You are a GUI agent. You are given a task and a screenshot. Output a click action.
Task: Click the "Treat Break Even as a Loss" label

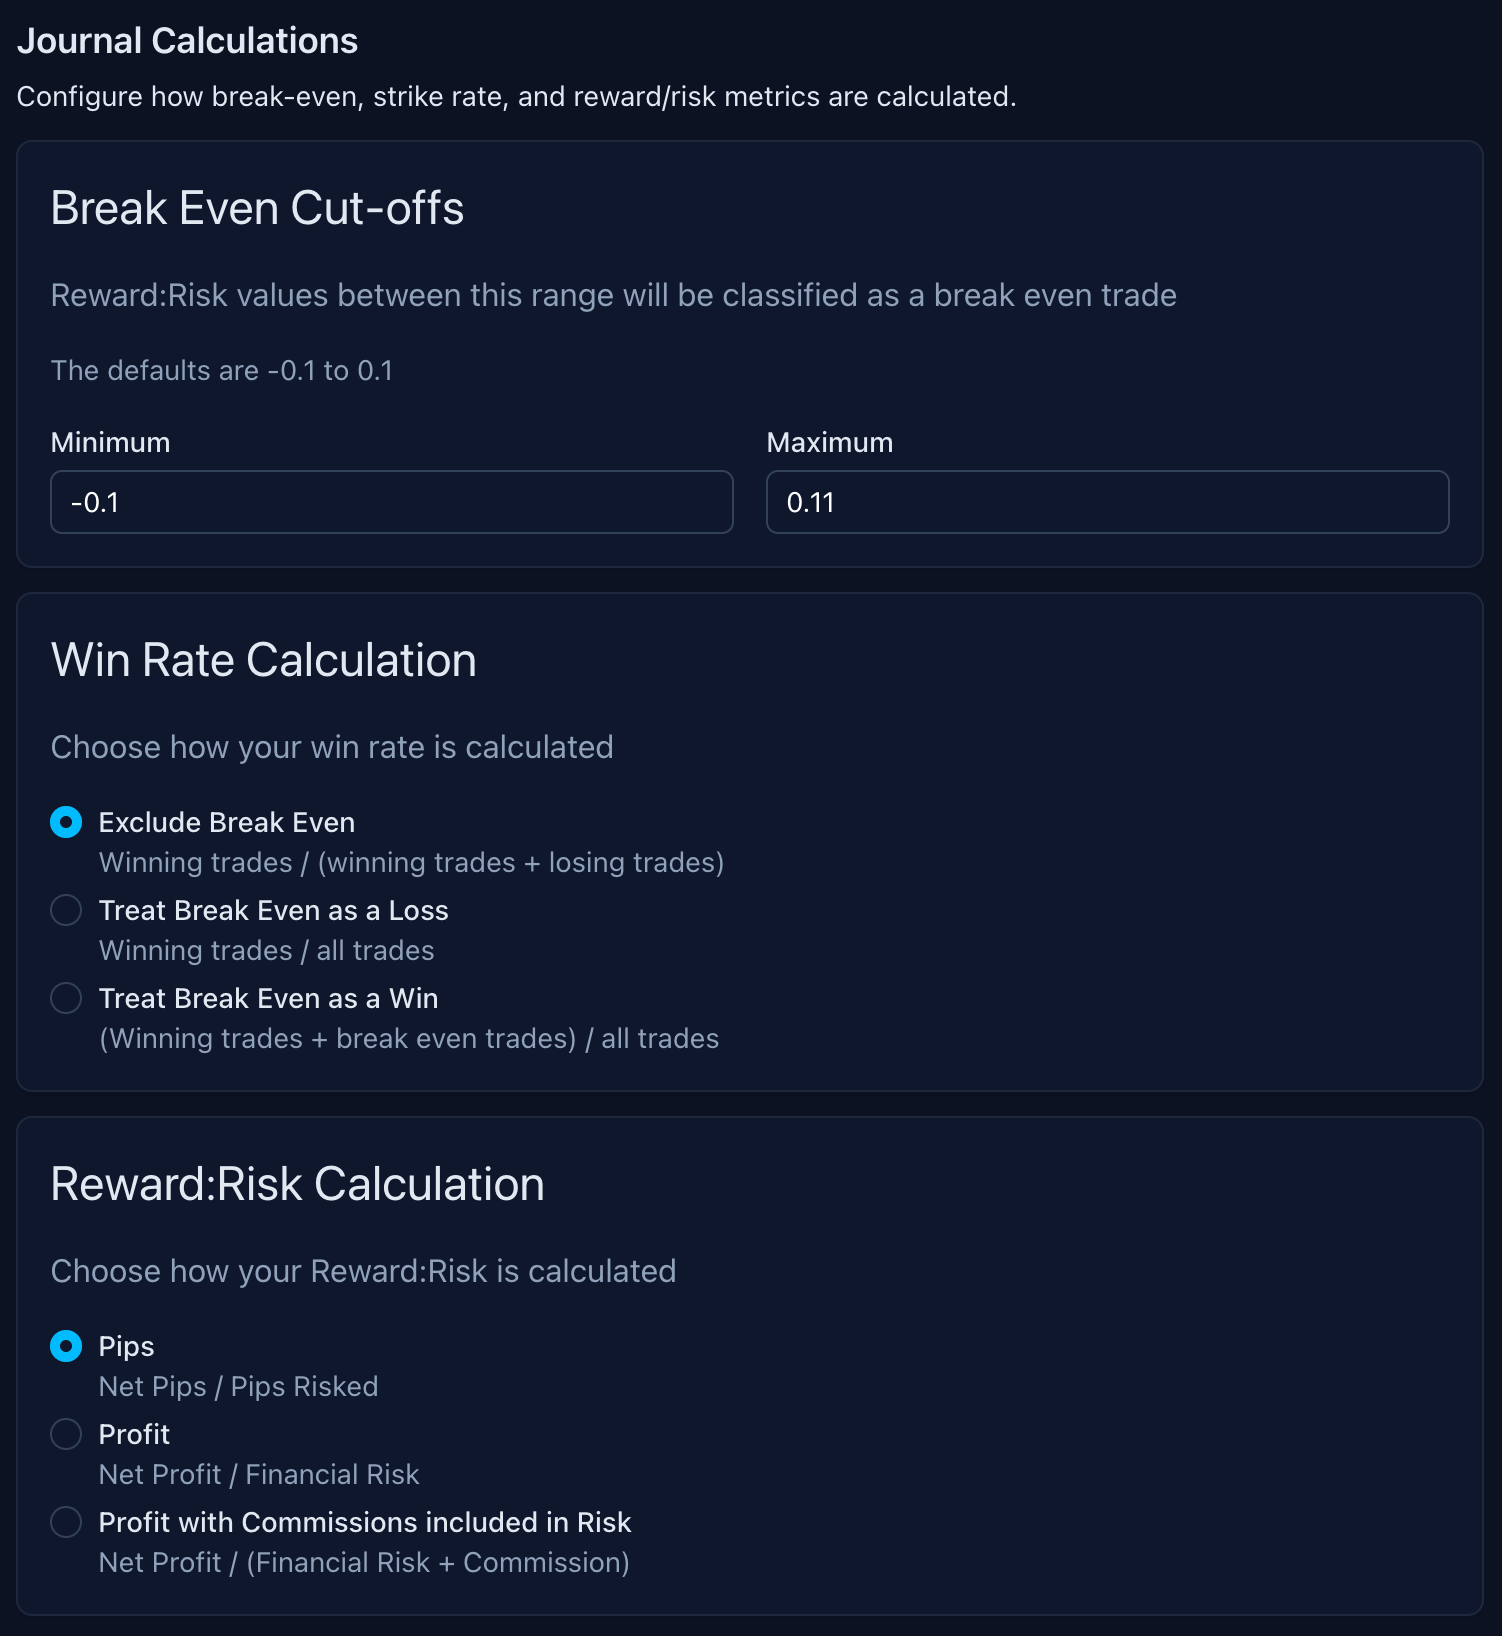tap(273, 911)
